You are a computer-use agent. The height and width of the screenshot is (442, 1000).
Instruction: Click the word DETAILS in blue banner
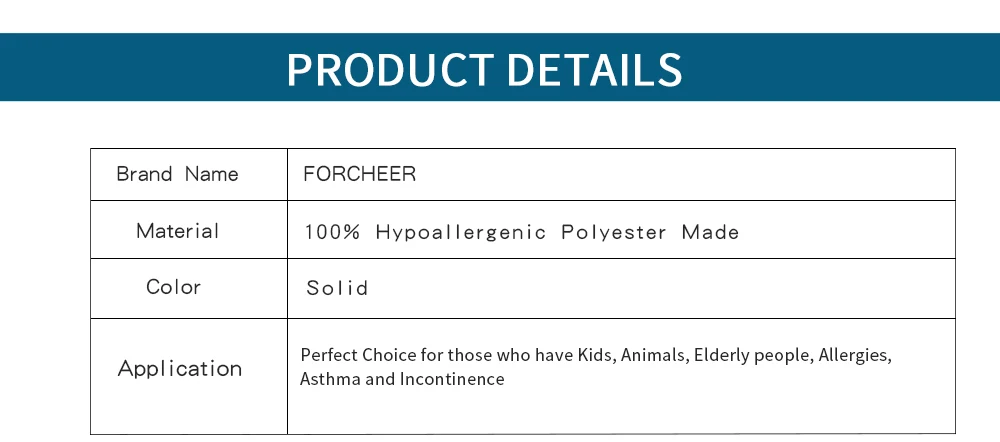coord(594,69)
